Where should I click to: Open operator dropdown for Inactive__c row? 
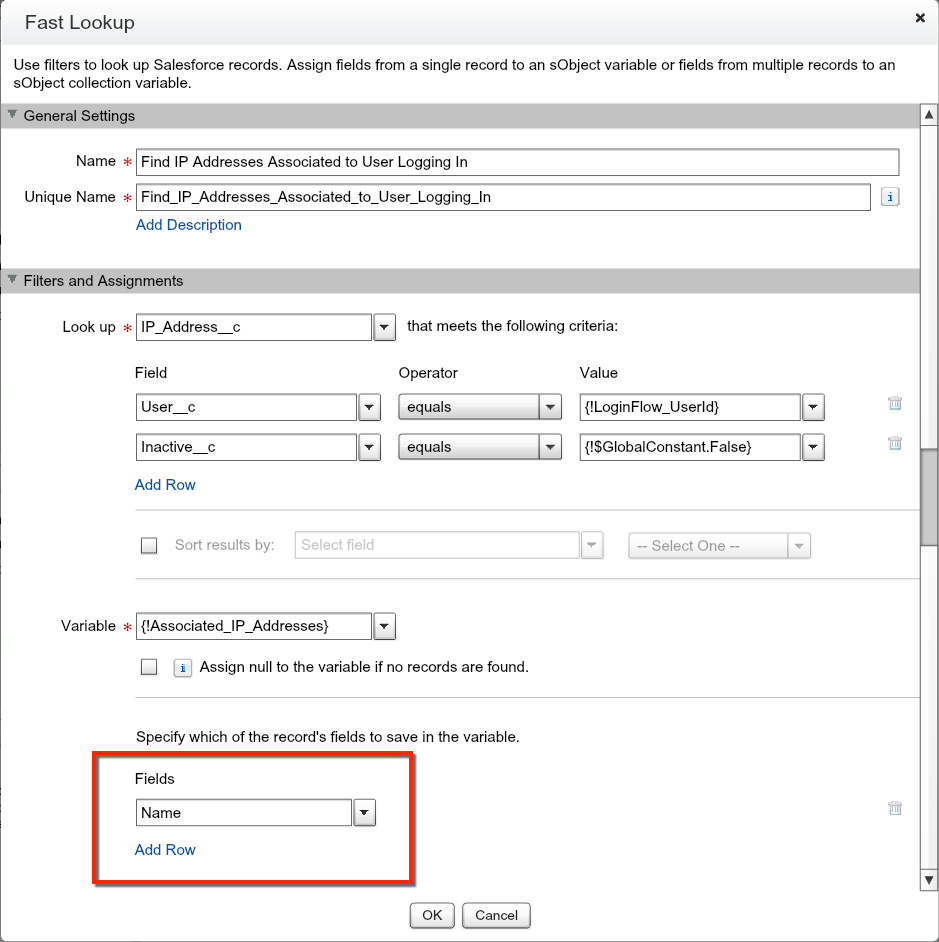(550, 448)
